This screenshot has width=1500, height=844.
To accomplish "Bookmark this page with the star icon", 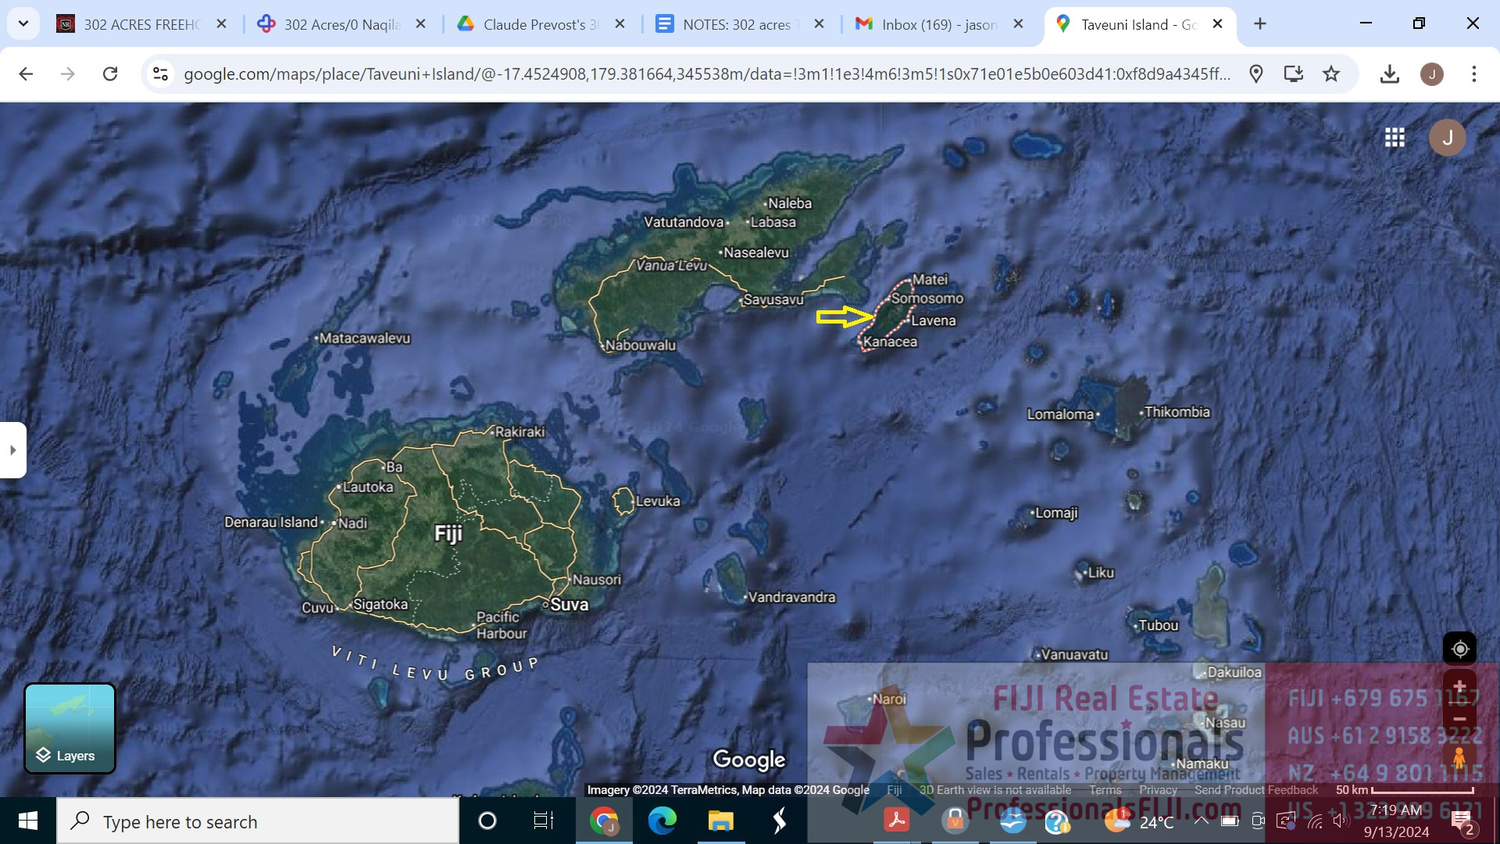I will click(1331, 74).
